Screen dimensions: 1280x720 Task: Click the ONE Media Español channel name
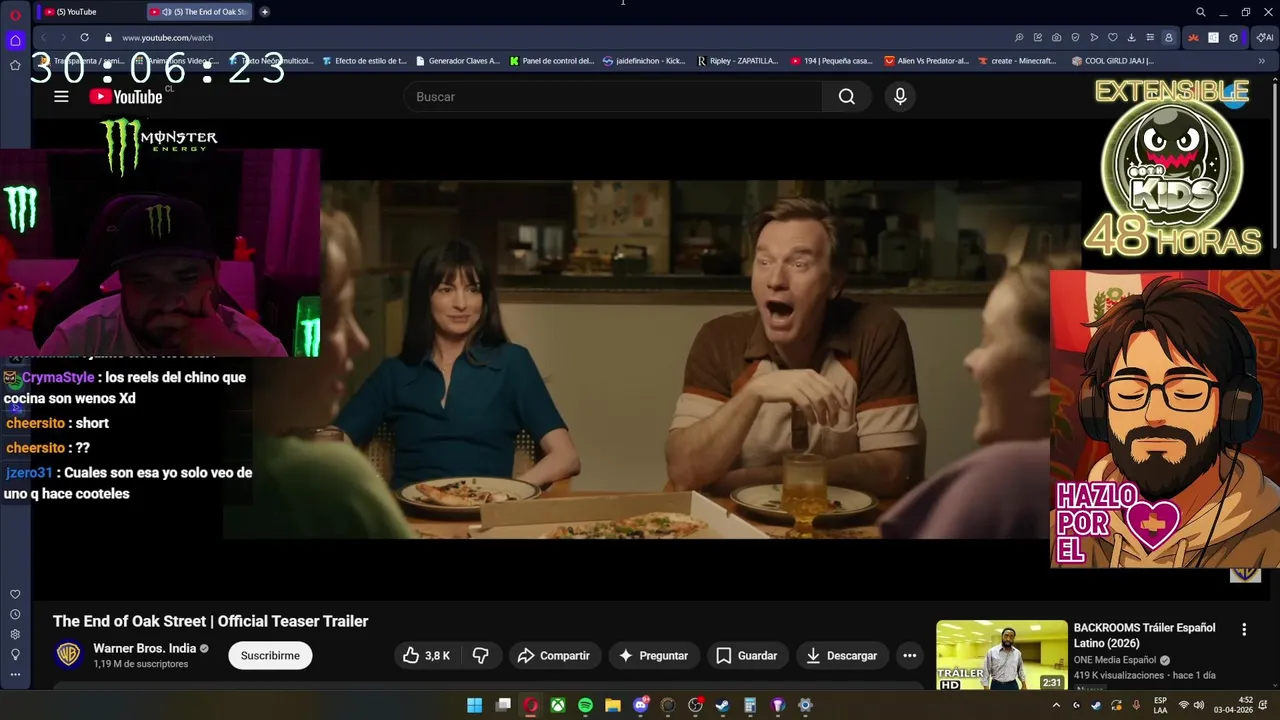(1115, 660)
